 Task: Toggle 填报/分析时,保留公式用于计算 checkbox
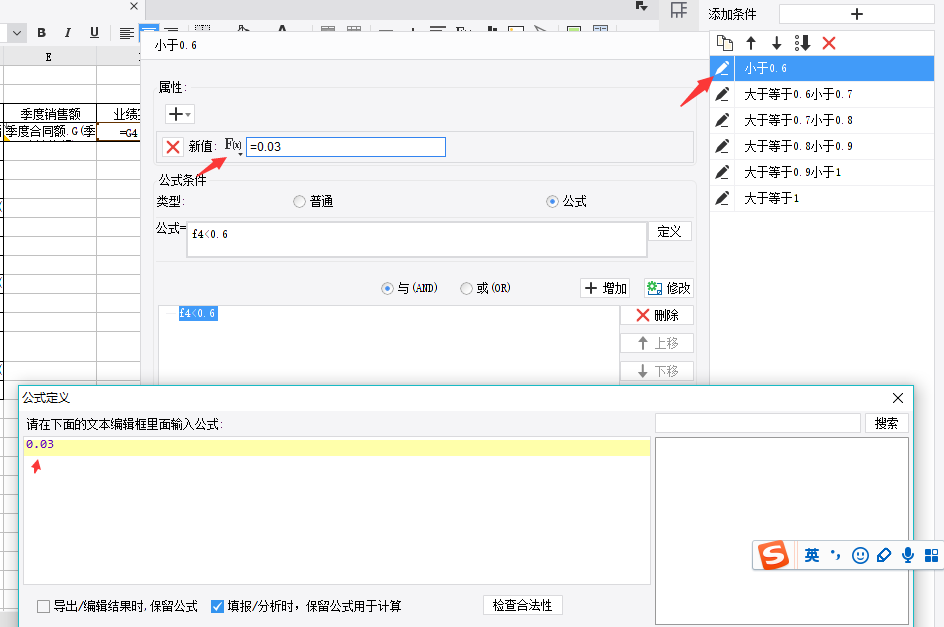(217, 607)
